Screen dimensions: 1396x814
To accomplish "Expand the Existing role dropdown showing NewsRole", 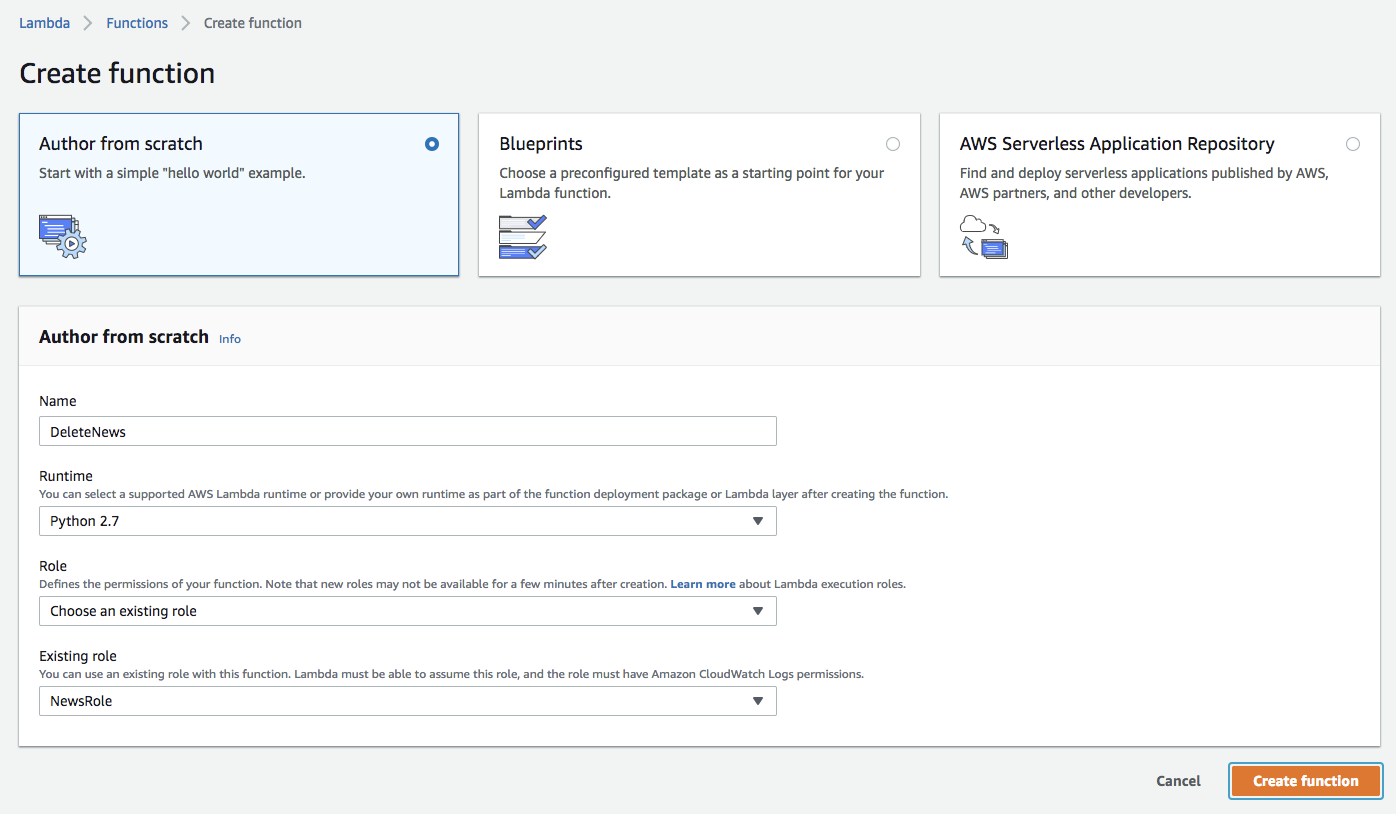I will (408, 701).
